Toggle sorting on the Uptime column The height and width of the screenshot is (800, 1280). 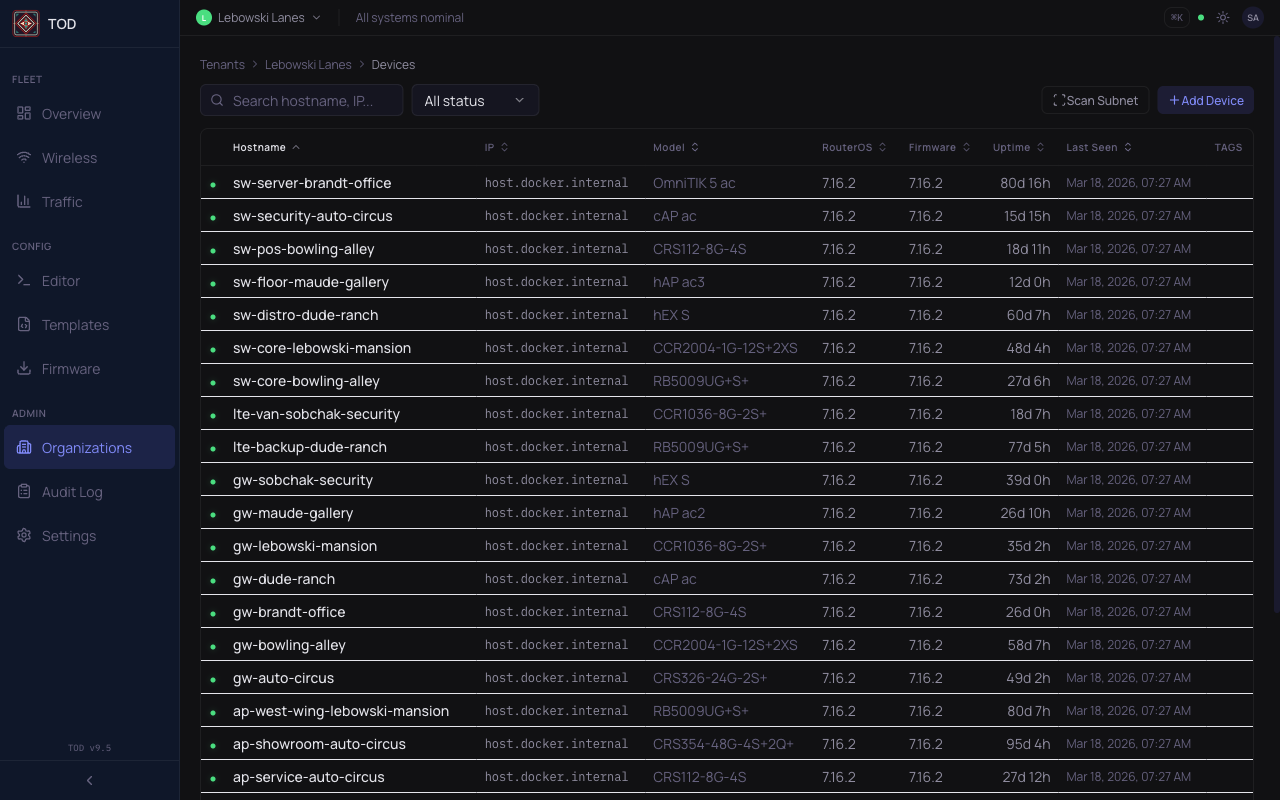[1018, 147]
